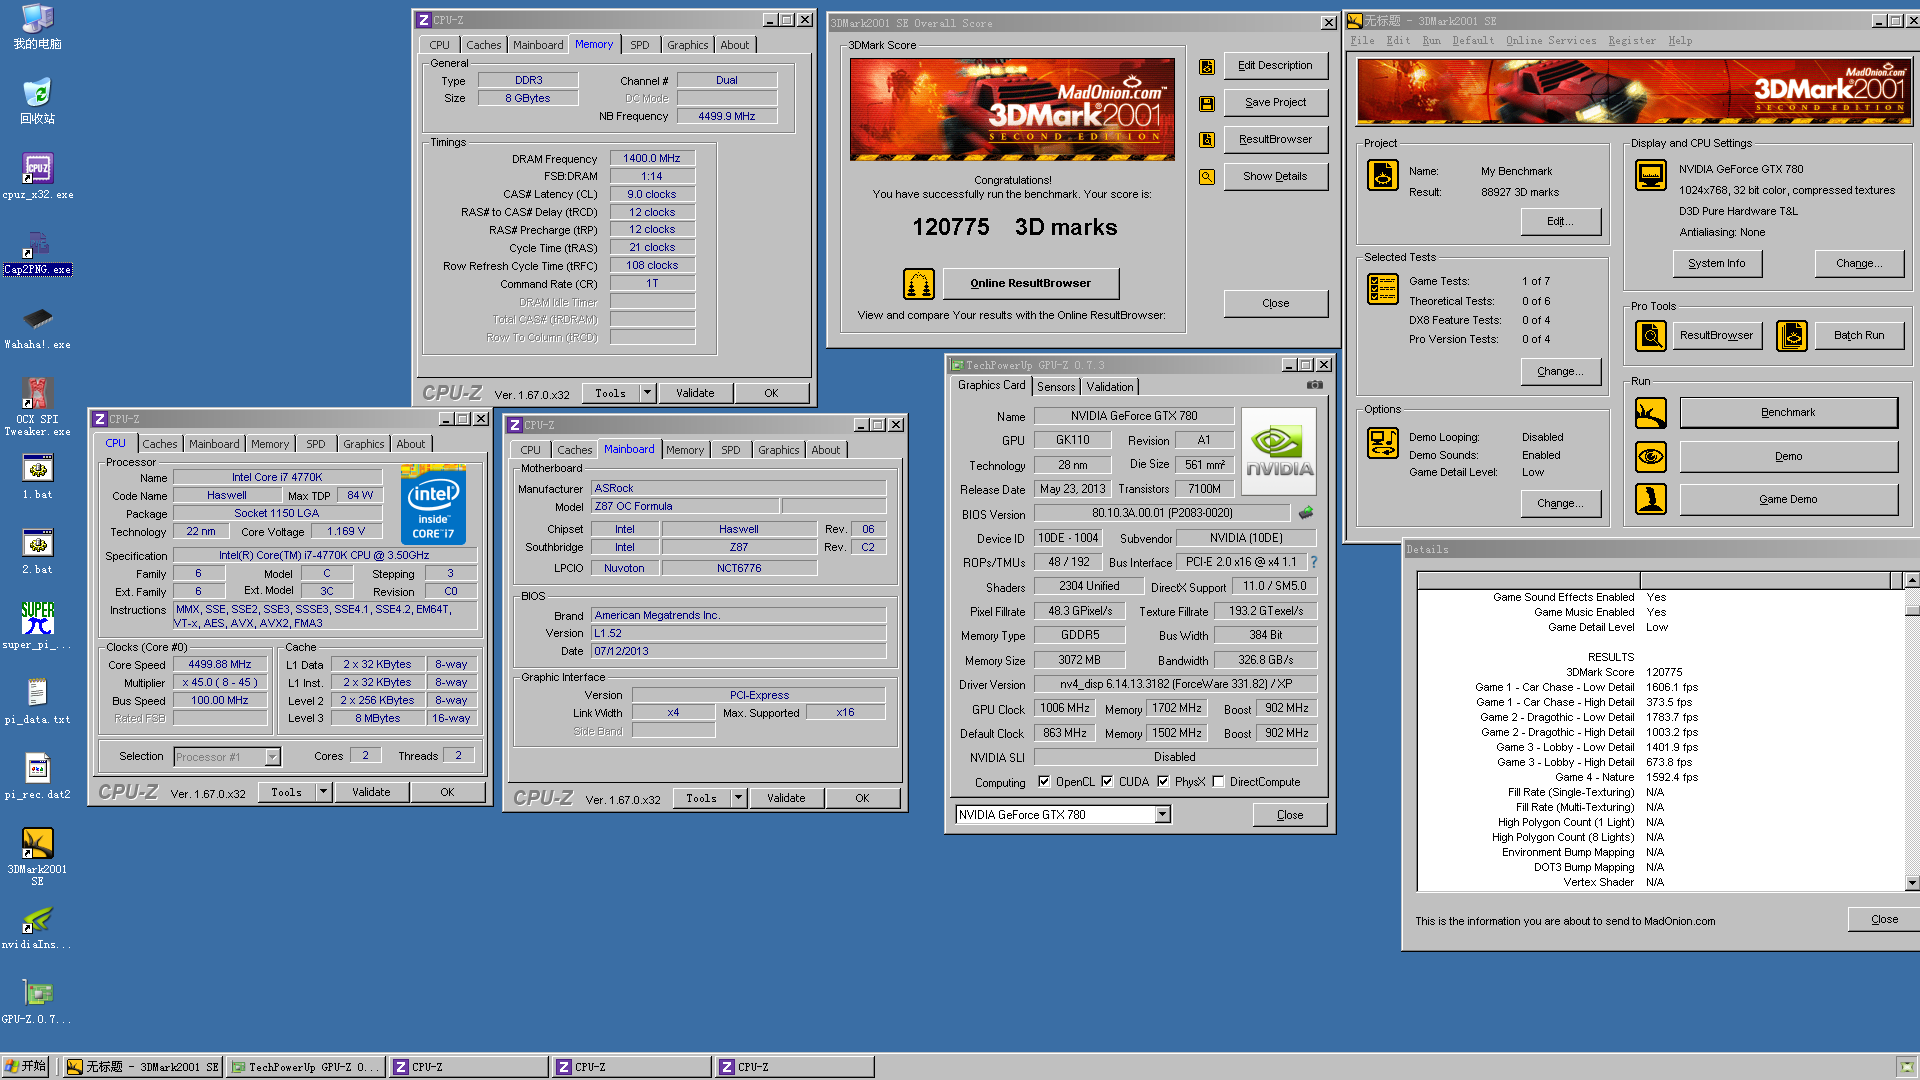
Task: Switch to the SPD tab in Memory window
Action: click(x=640, y=45)
